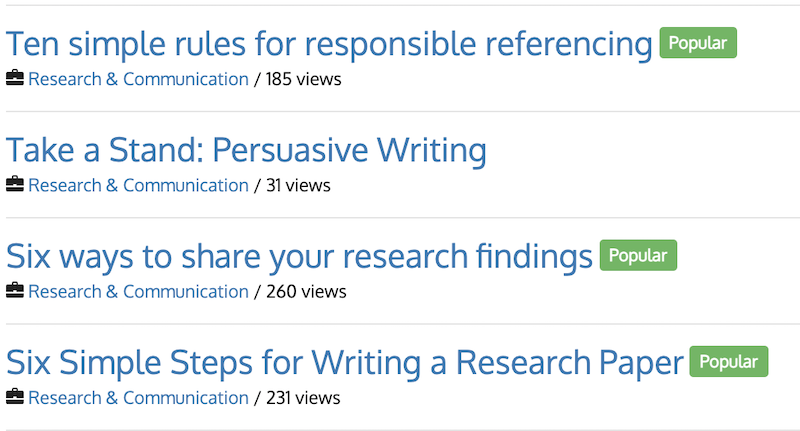Open Take a Stand: Persuasive Writing article
The image size is (800, 431).
246,151
